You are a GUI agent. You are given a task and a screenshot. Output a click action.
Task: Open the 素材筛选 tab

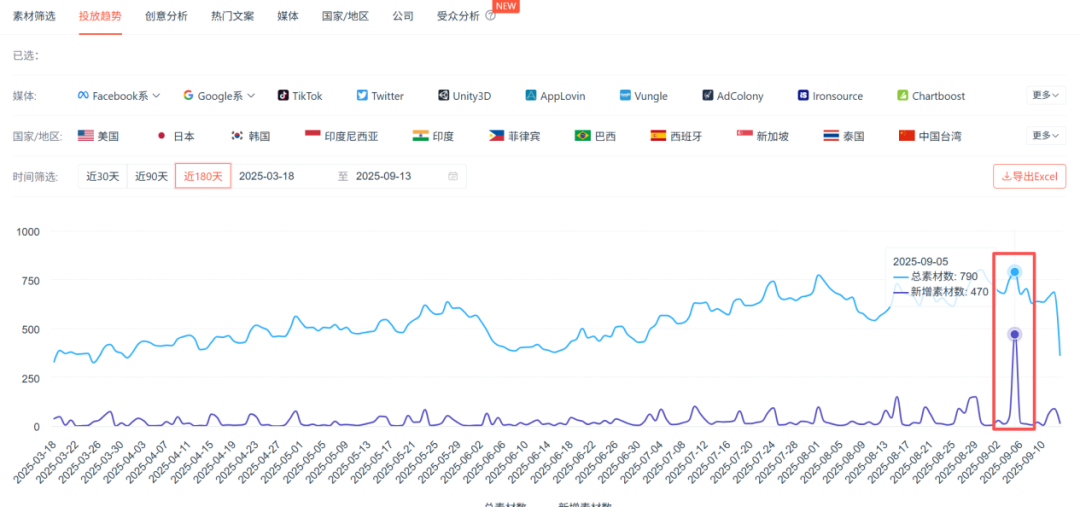pos(34,16)
